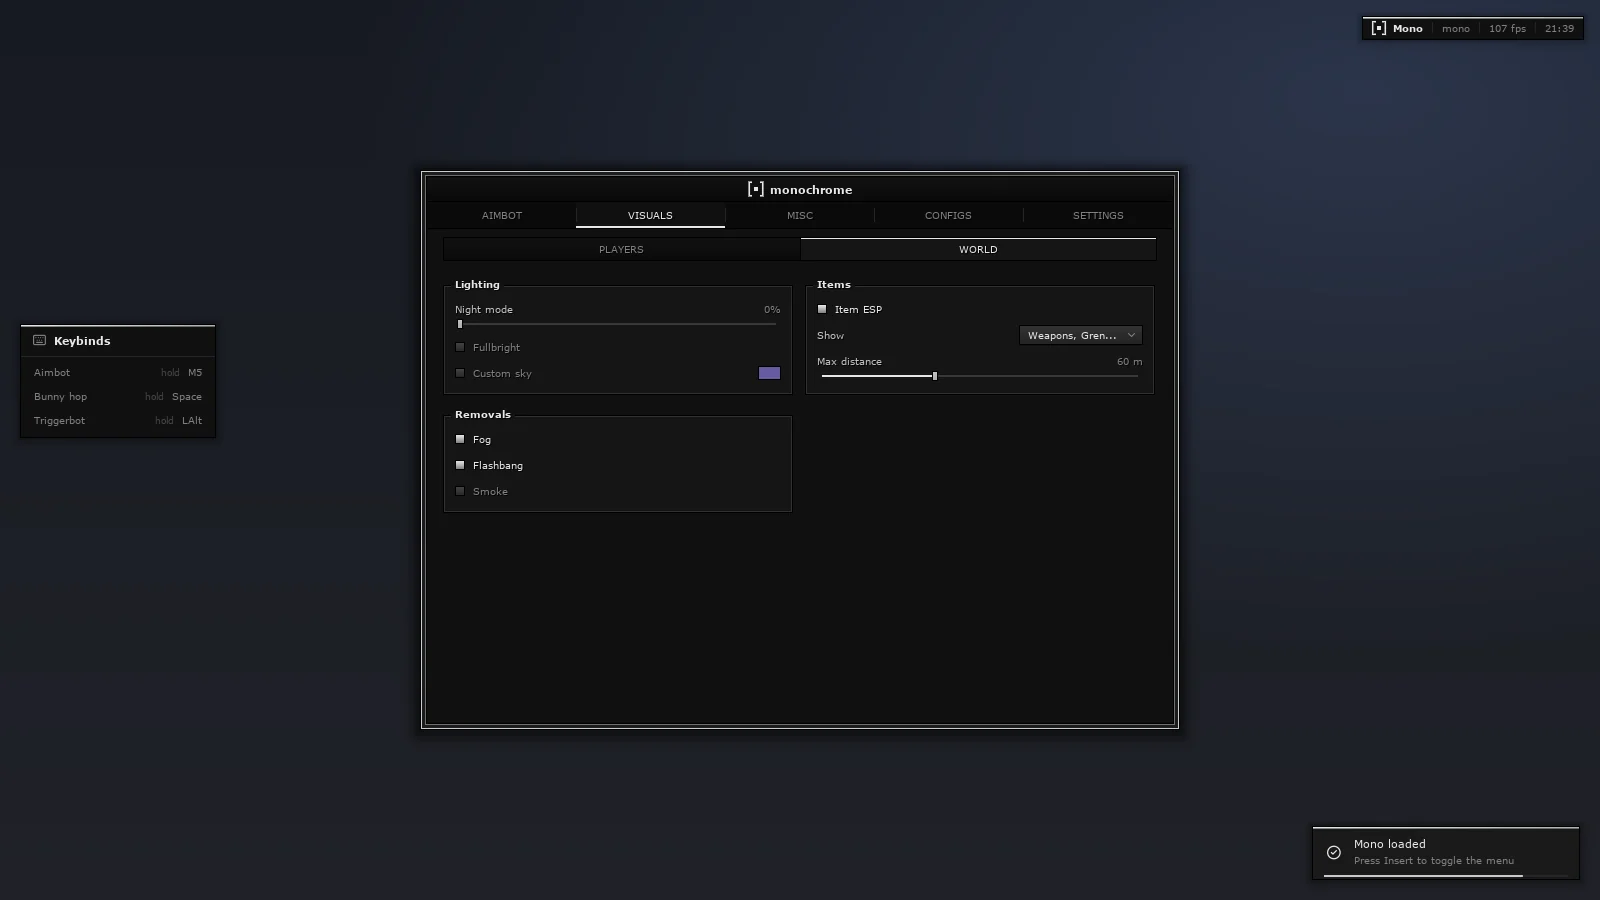
Task: Click the Max distance slider handle
Action: [x=935, y=376]
